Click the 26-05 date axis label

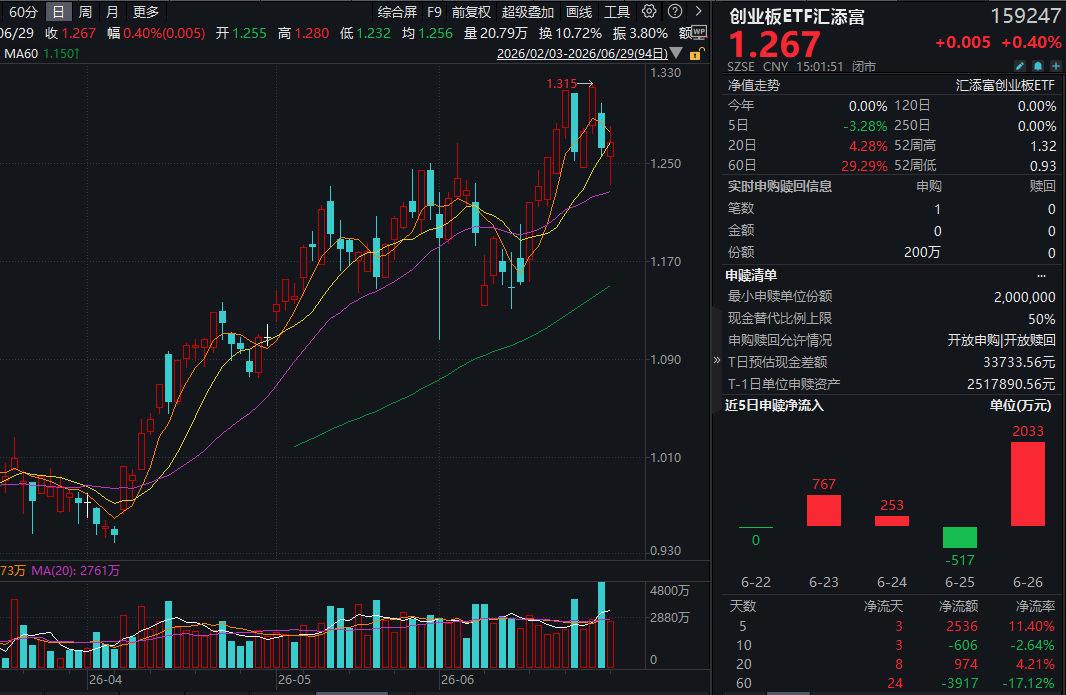coord(294,679)
